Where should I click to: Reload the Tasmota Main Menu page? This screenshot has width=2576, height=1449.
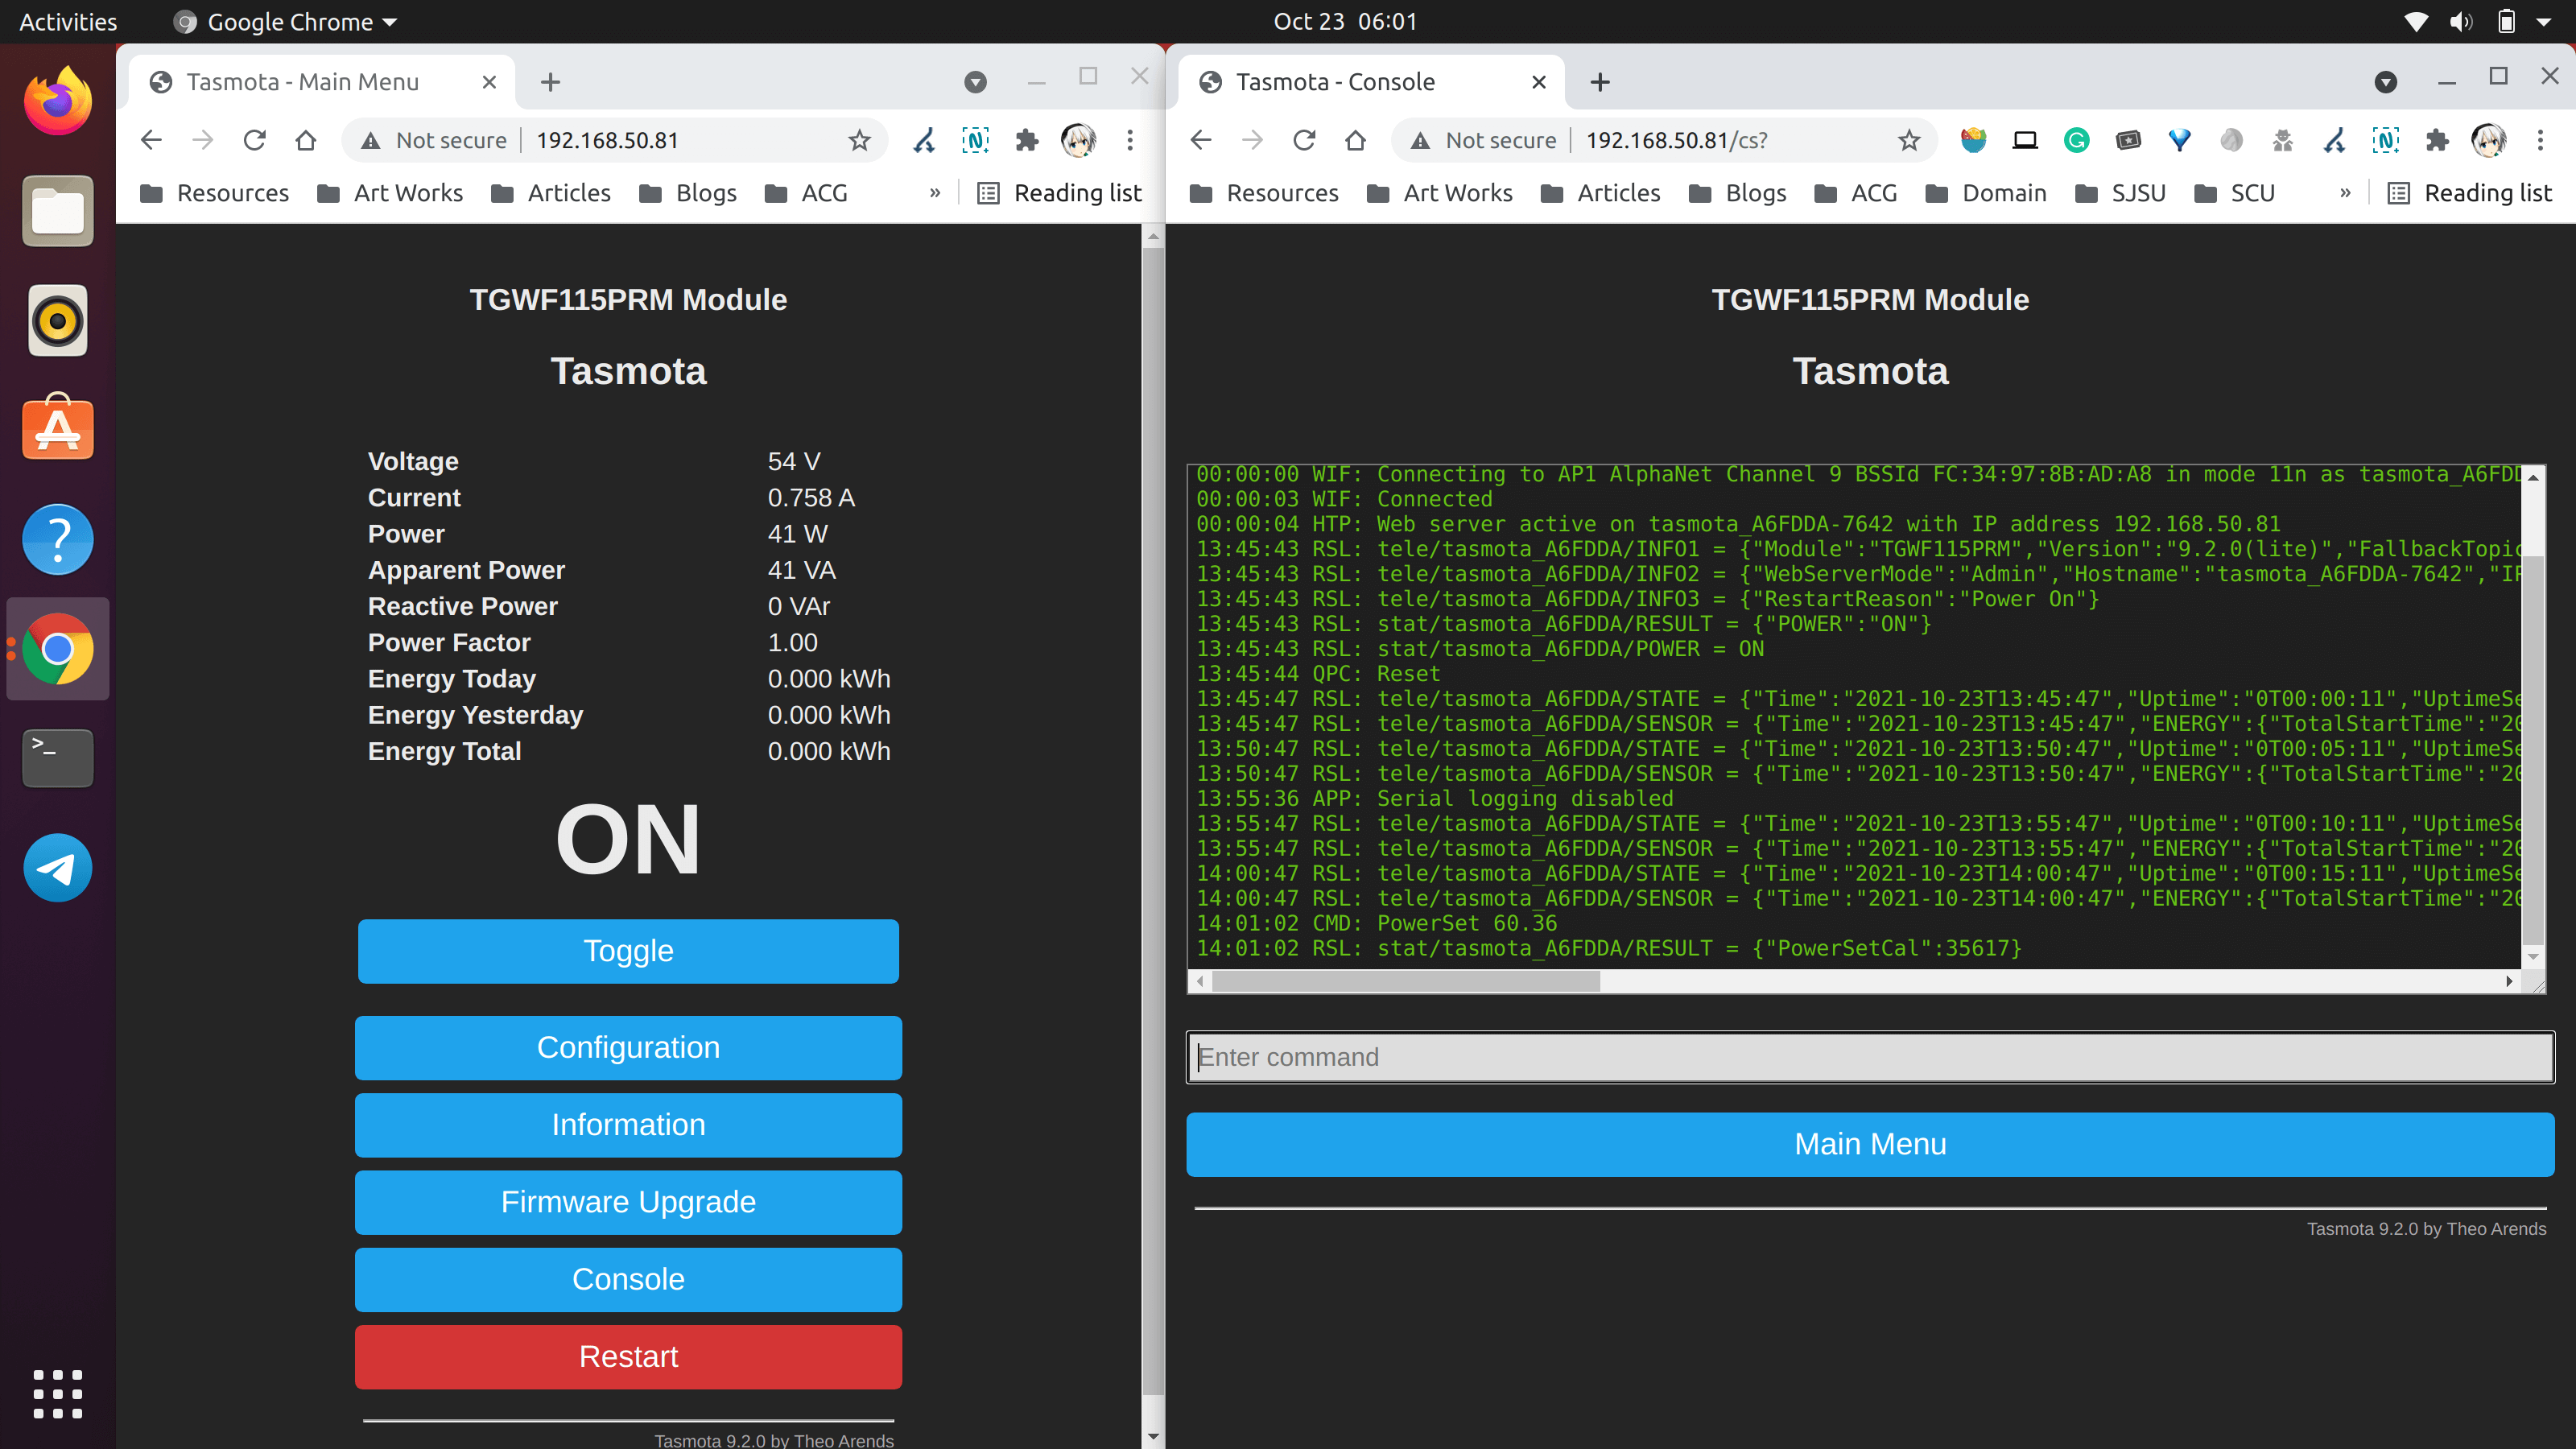[254, 140]
